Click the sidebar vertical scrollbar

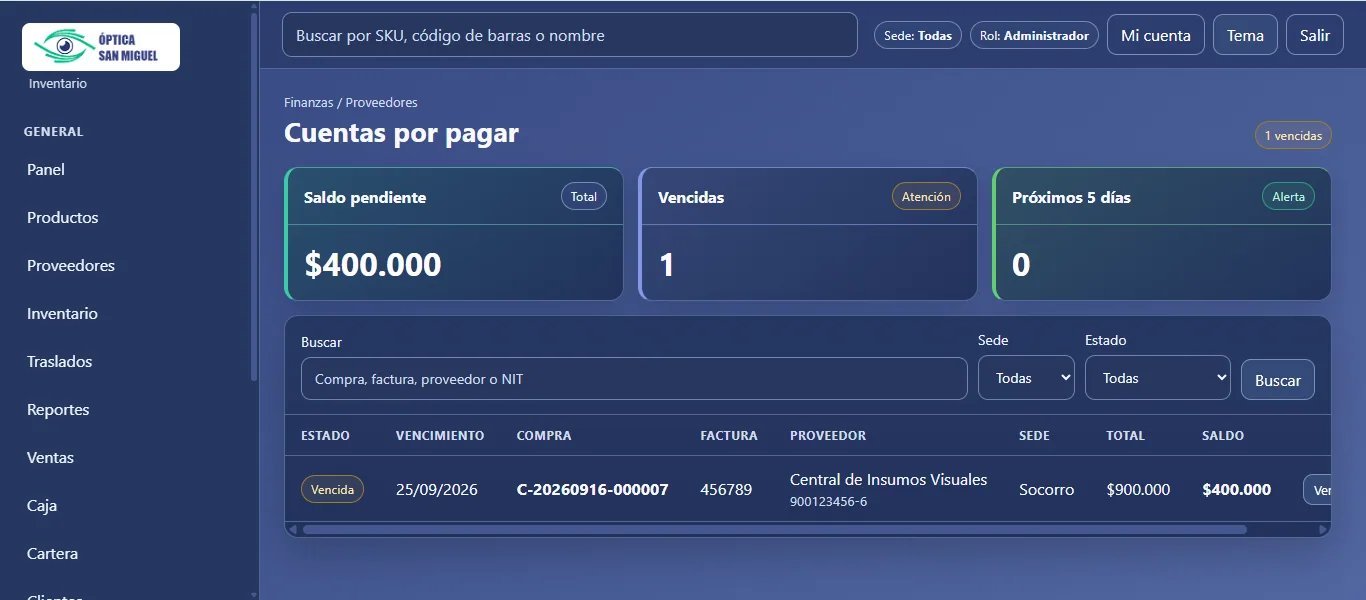(x=254, y=195)
